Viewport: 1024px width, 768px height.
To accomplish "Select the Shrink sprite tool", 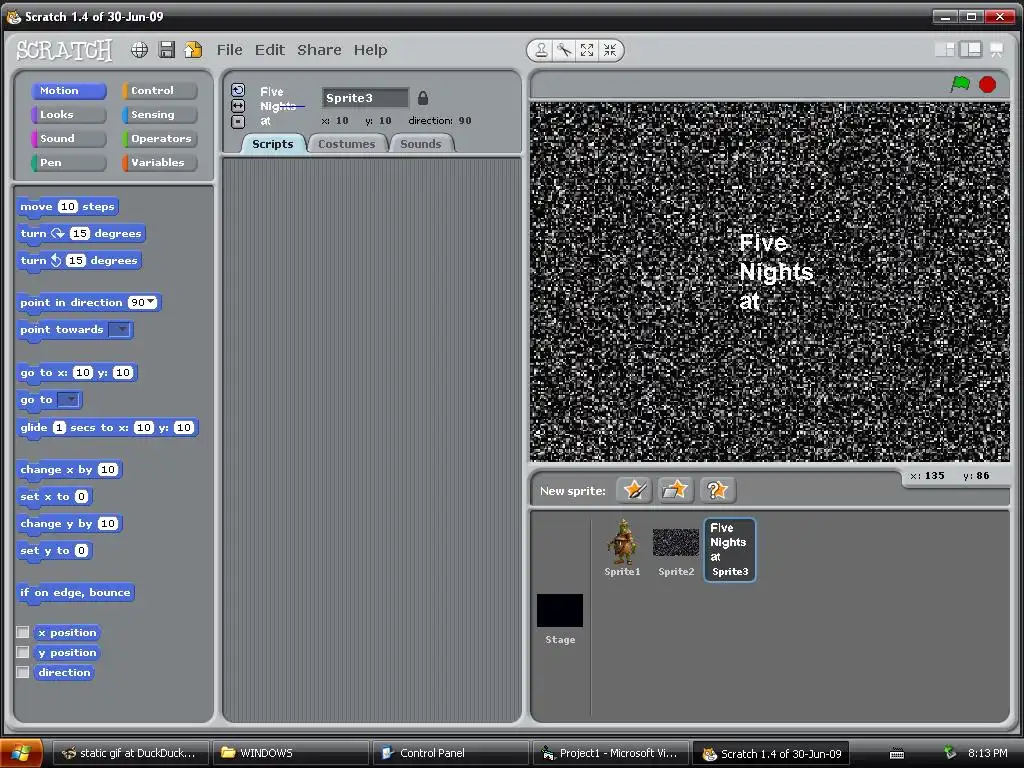I will point(610,50).
